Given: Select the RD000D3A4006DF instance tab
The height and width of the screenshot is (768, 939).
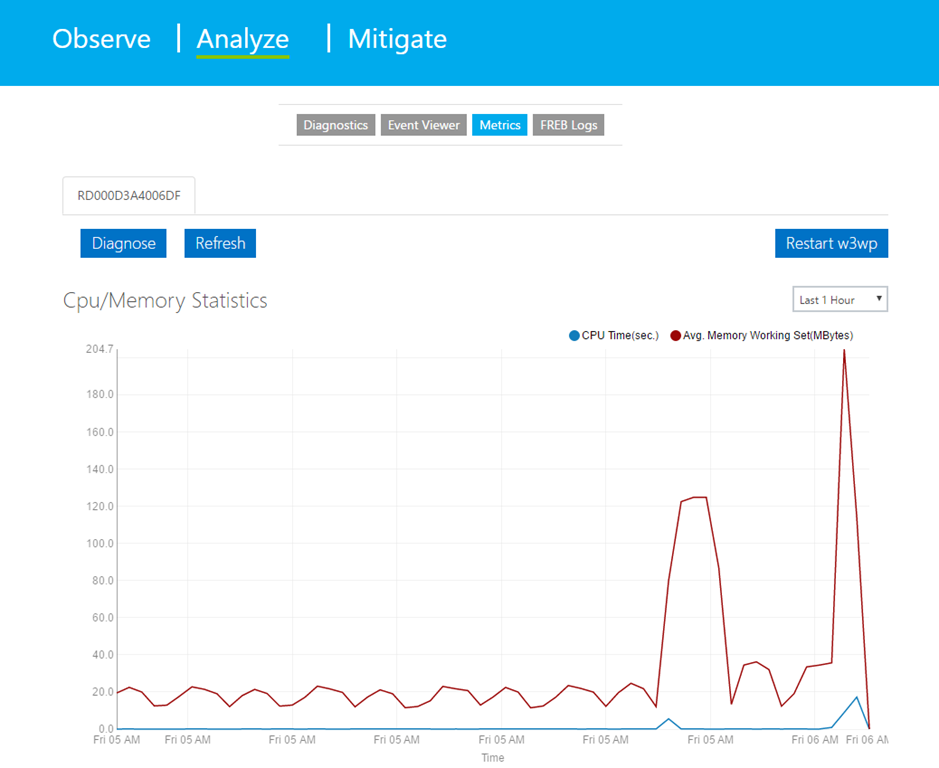Looking at the screenshot, I should (129, 195).
